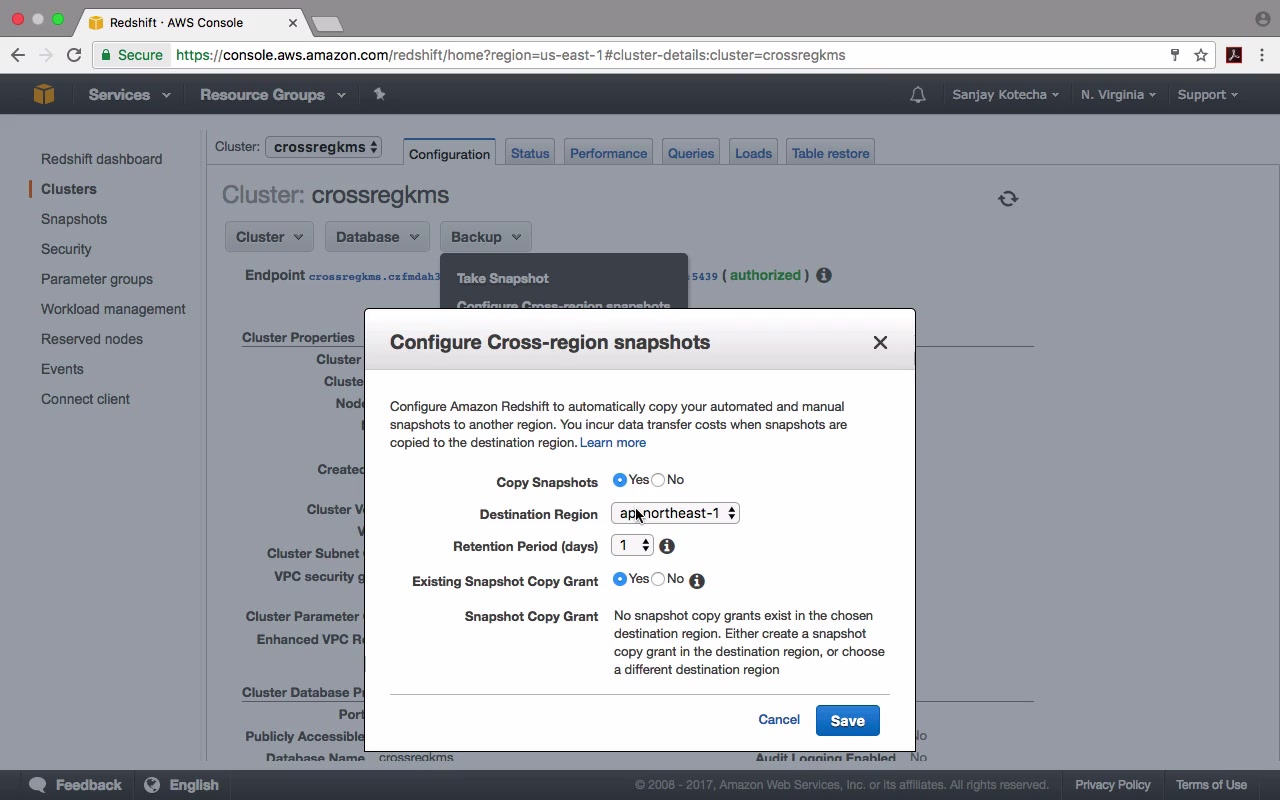Click the Existing Snapshot Copy Grant info icon
1280x800 pixels.
(697, 580)
